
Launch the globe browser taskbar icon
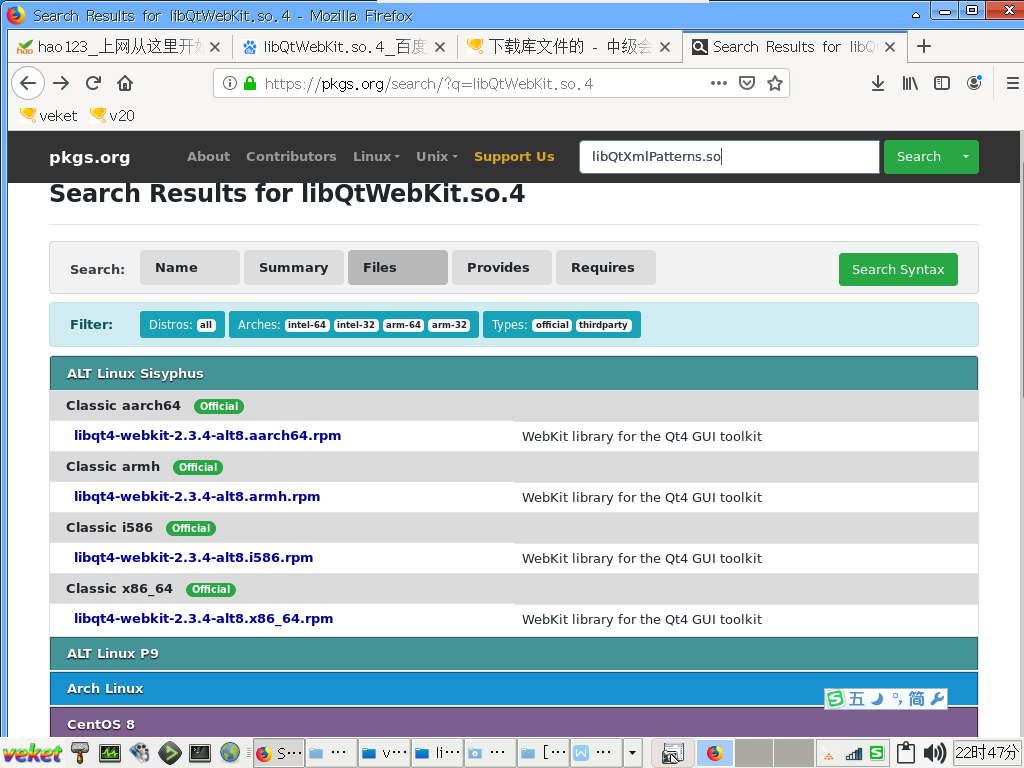coord(229,753)
